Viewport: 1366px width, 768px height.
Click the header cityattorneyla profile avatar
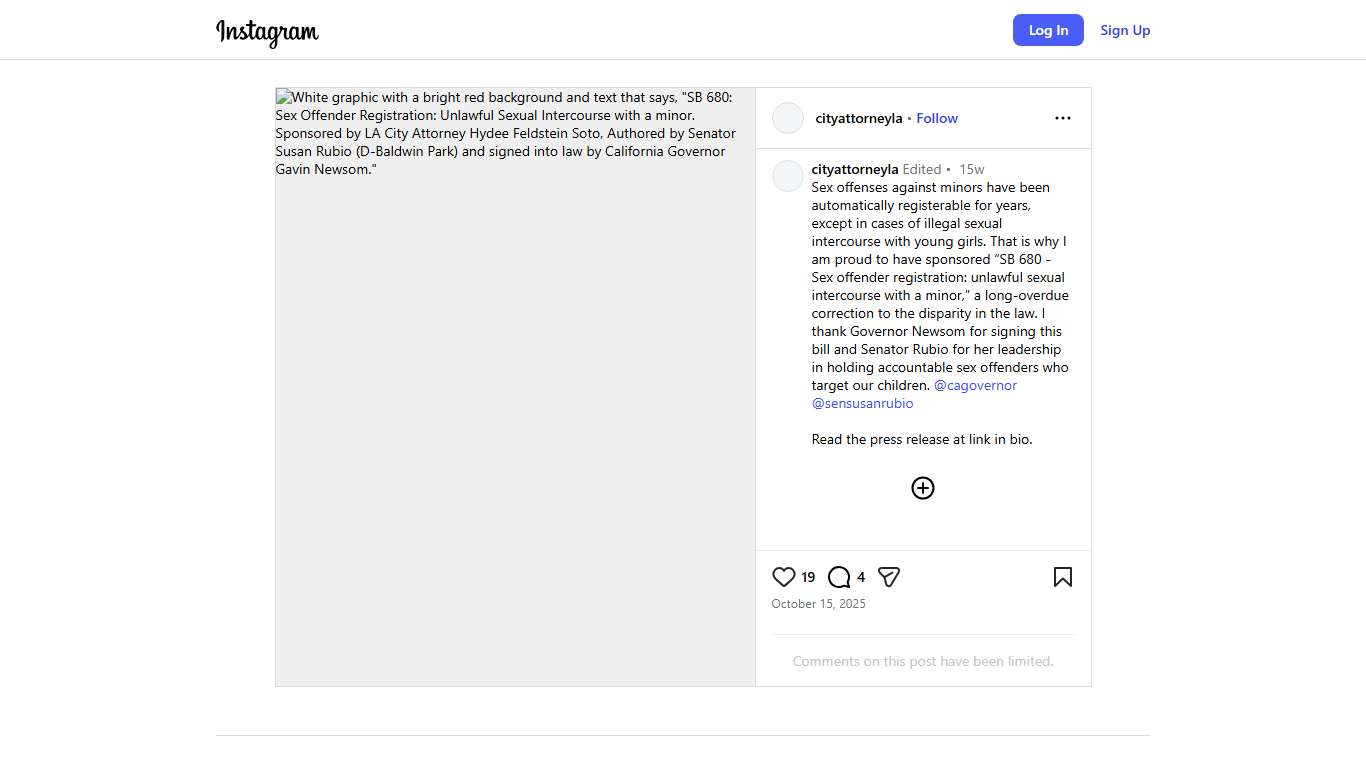[788, 118]
